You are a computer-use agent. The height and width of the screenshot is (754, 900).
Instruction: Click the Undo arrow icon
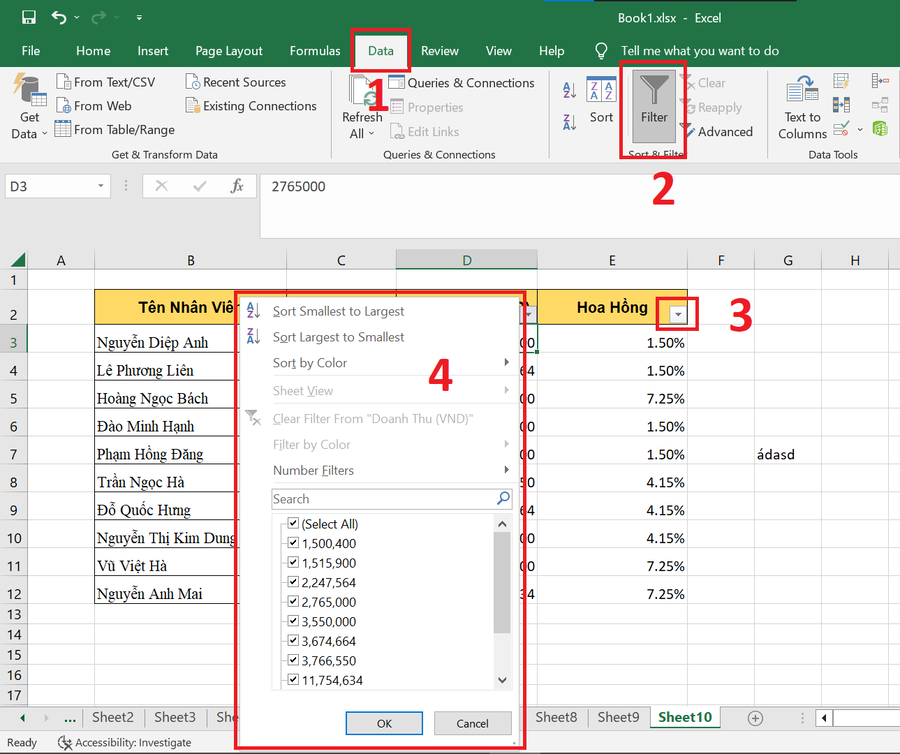59,17
